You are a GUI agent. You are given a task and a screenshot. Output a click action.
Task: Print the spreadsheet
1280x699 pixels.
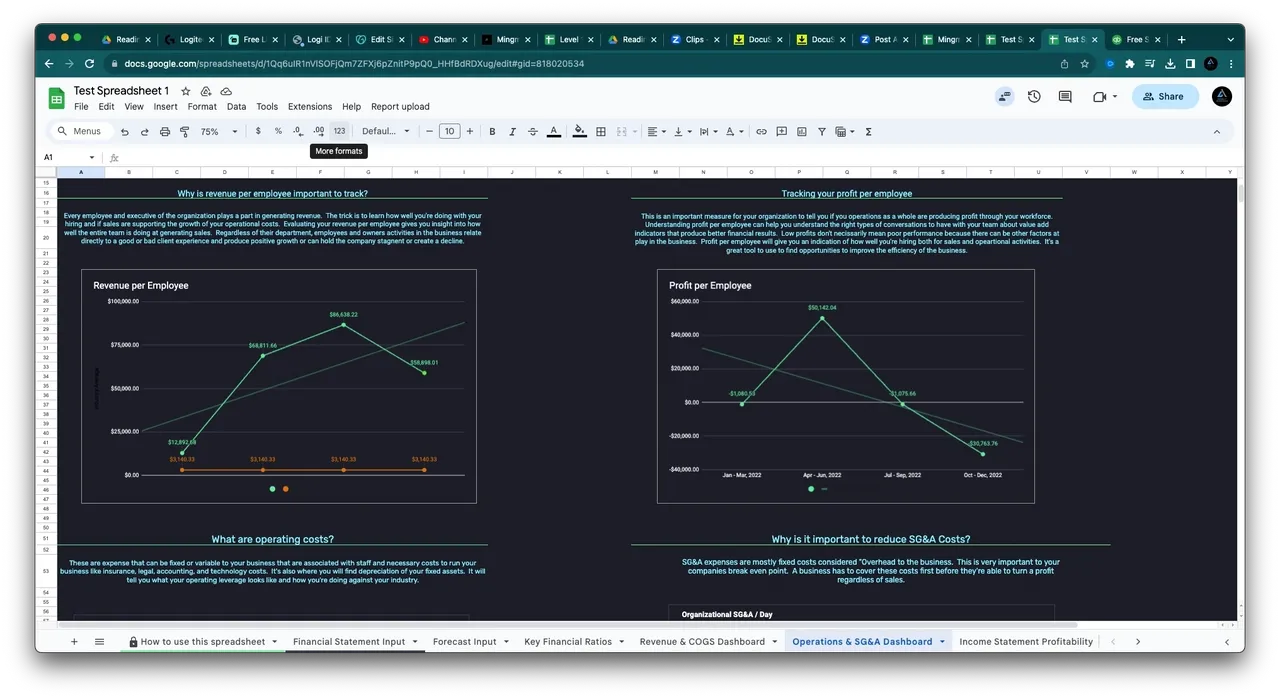pyautogui.click(x=165, y=131)
